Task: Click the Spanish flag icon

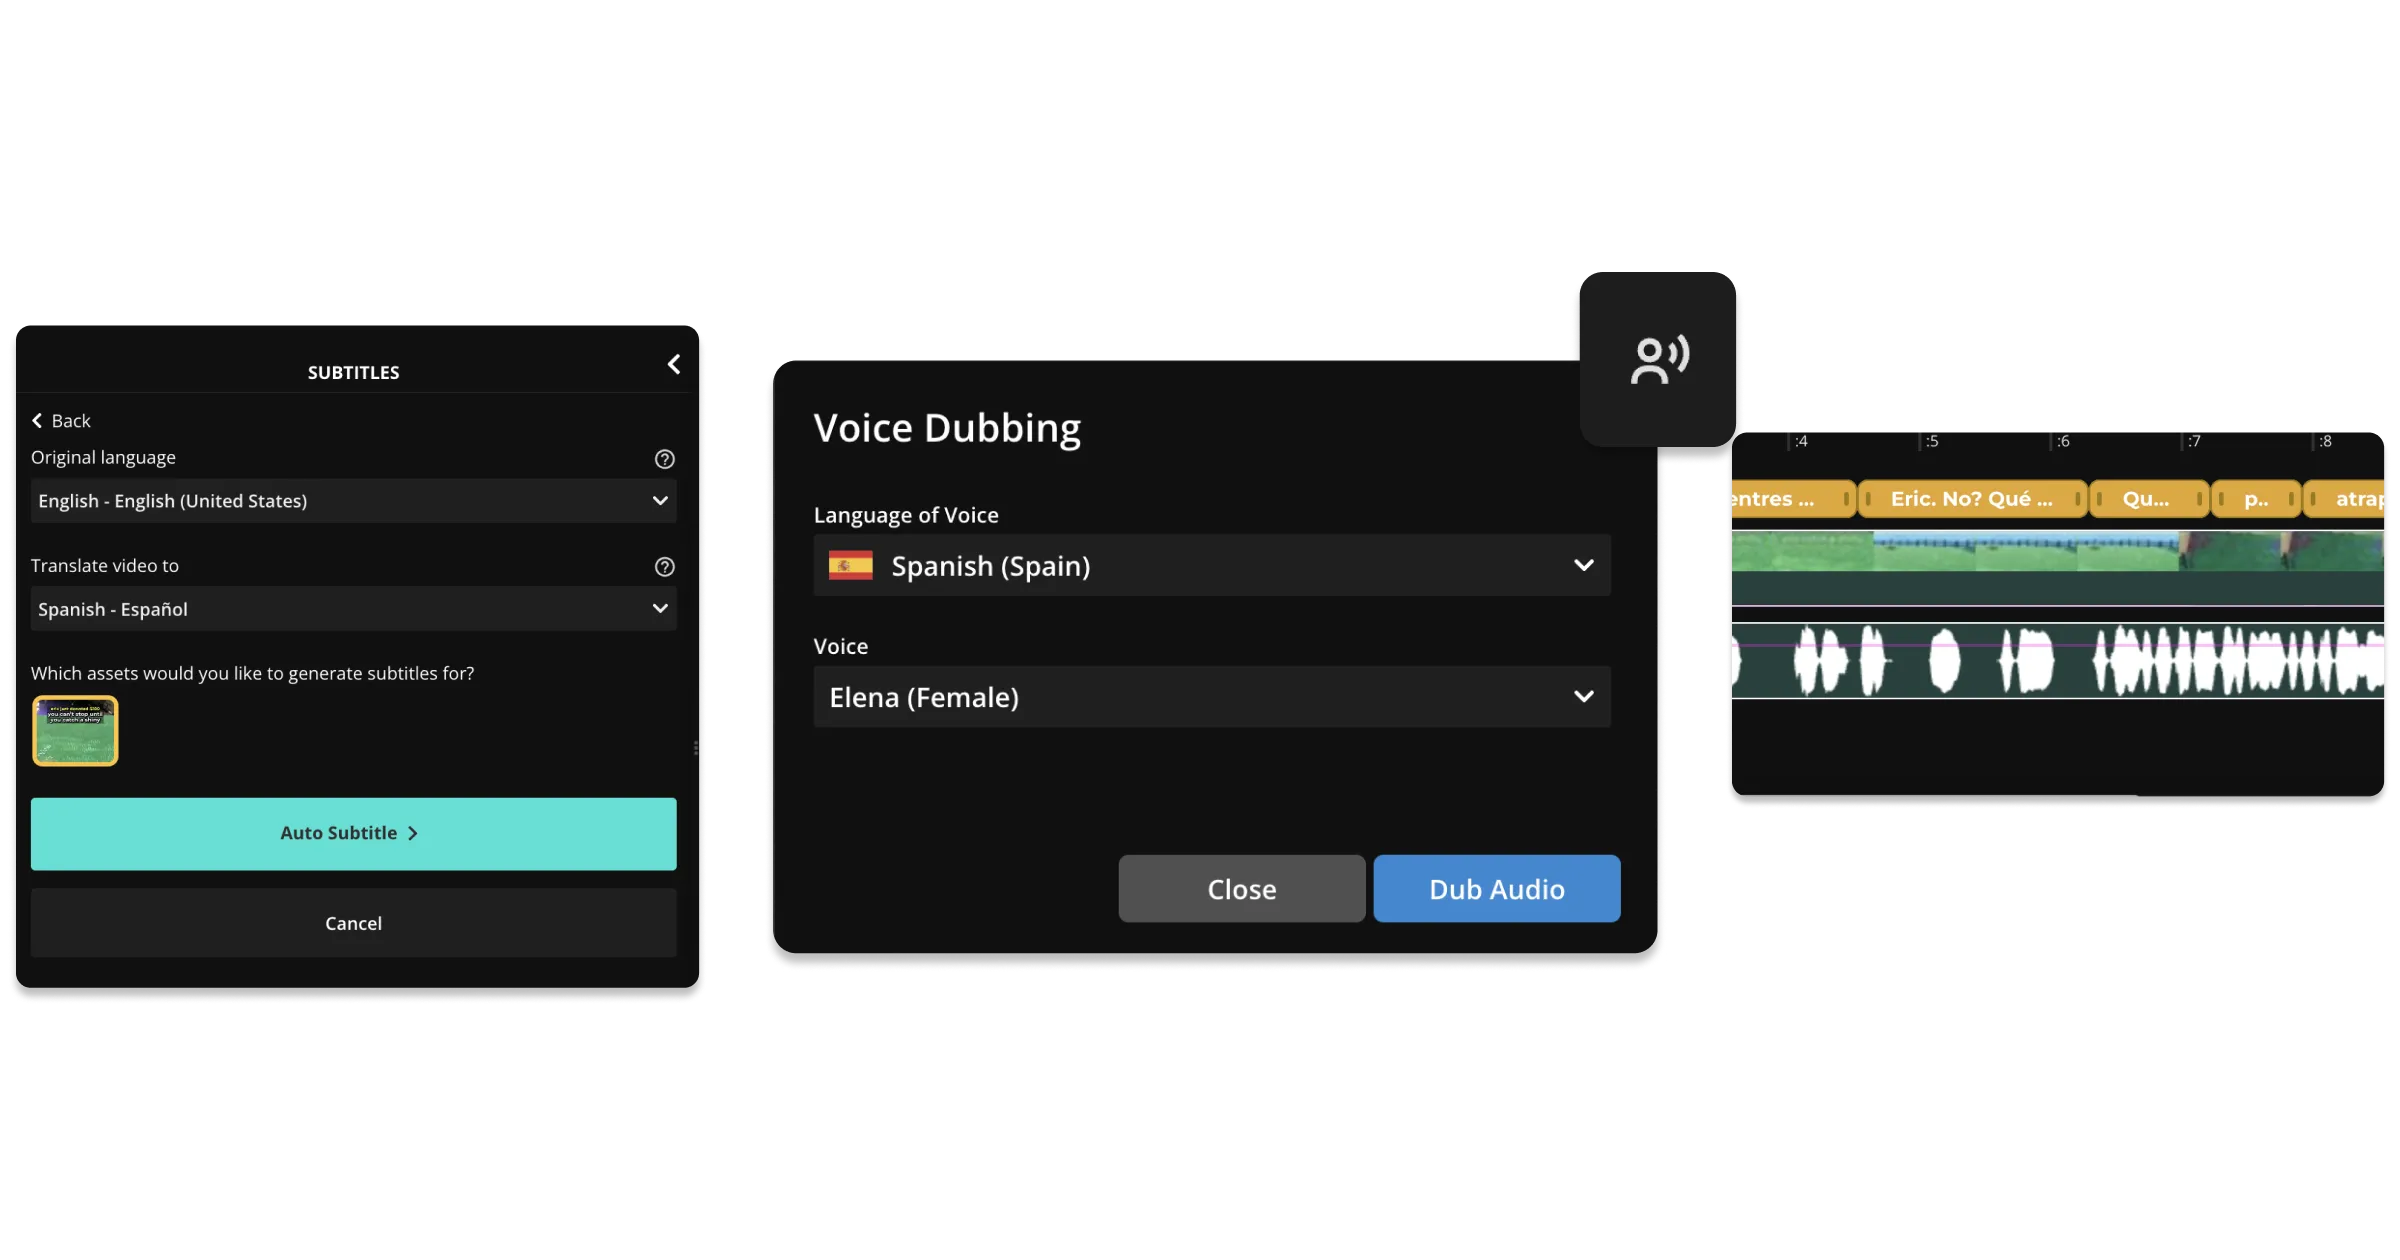Action: point(849,565)
